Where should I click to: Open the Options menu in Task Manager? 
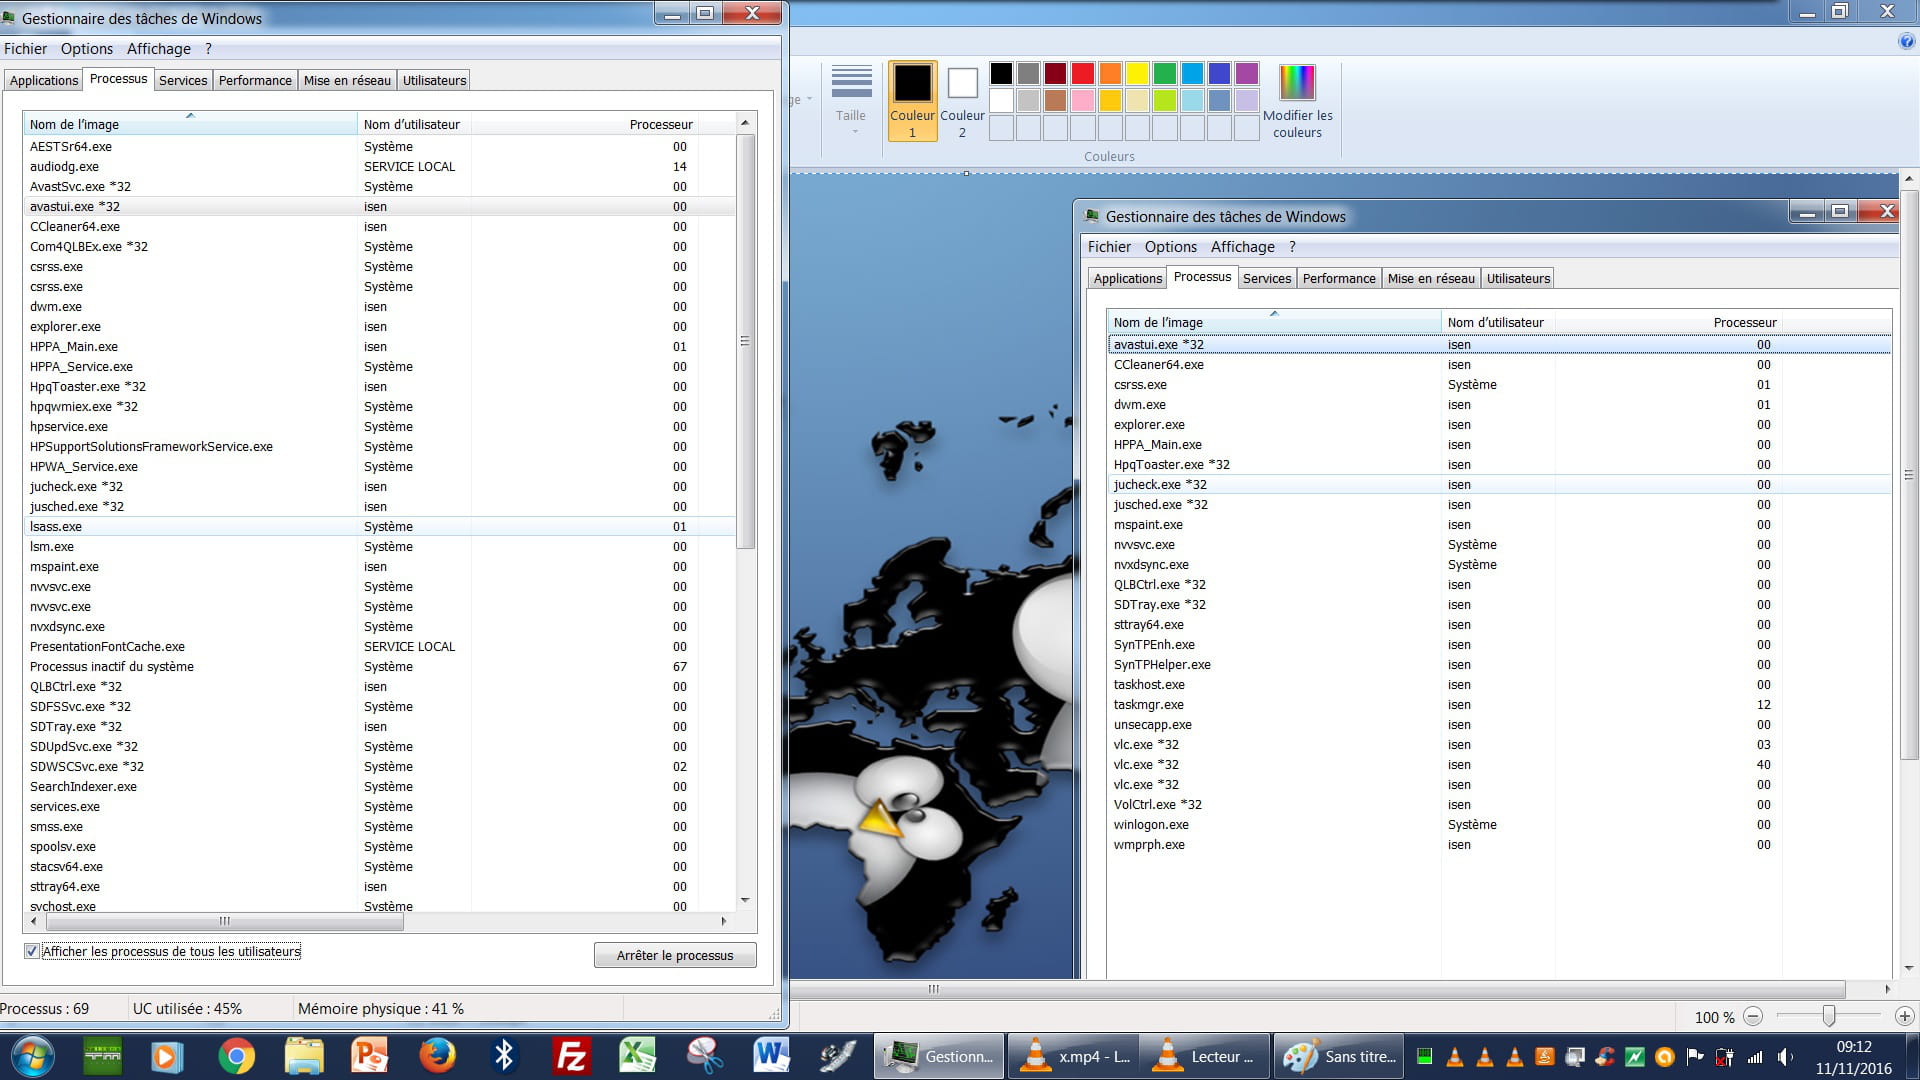87,48
